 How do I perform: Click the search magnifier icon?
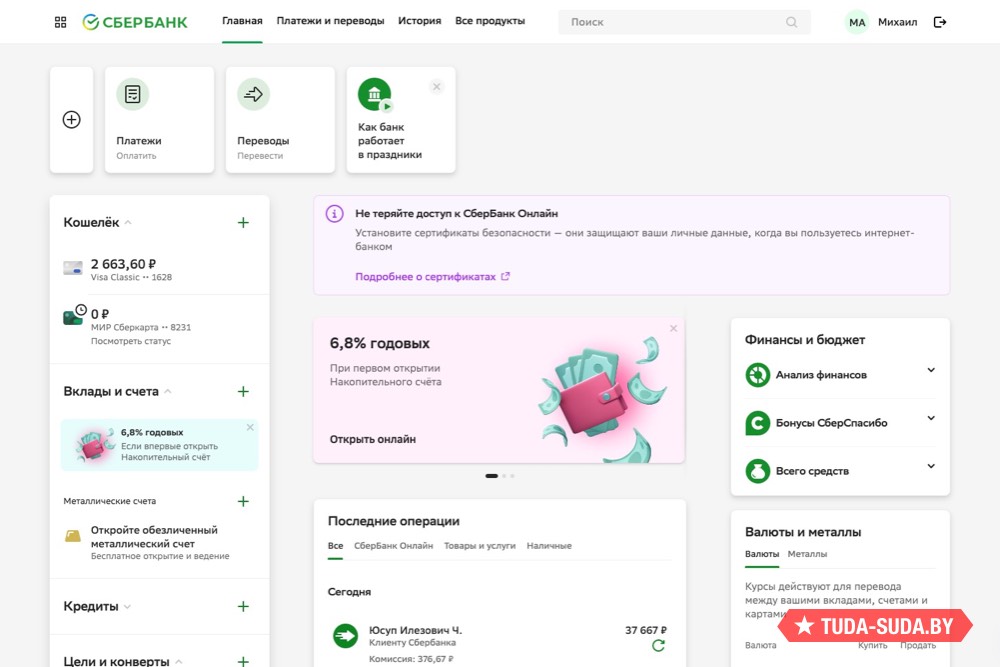pyautogui.click(x=791, y=22)
